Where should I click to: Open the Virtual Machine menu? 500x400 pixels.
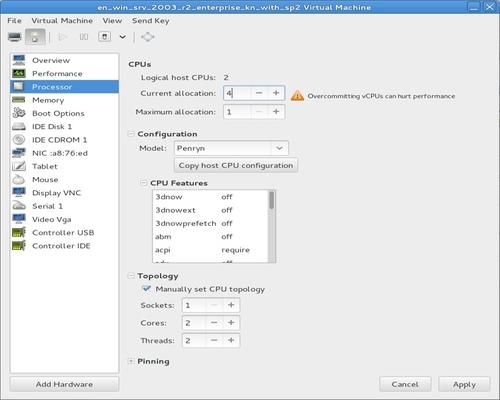(62, 21)
